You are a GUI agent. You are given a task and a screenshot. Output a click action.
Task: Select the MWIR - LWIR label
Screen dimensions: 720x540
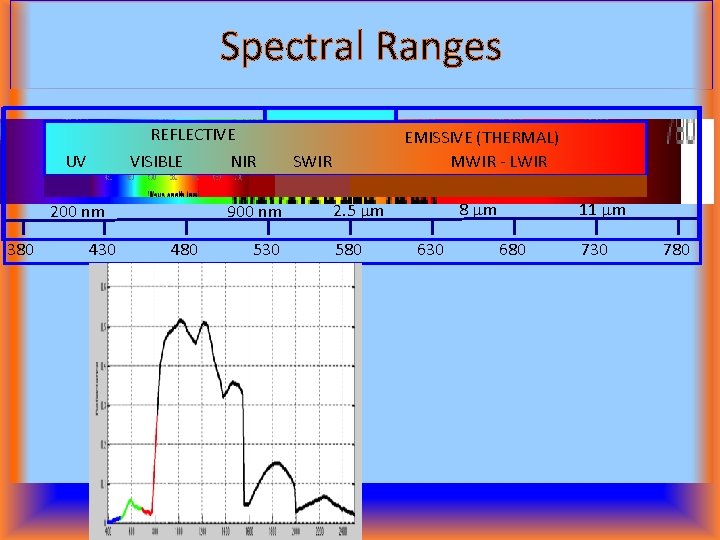(499, 162)
